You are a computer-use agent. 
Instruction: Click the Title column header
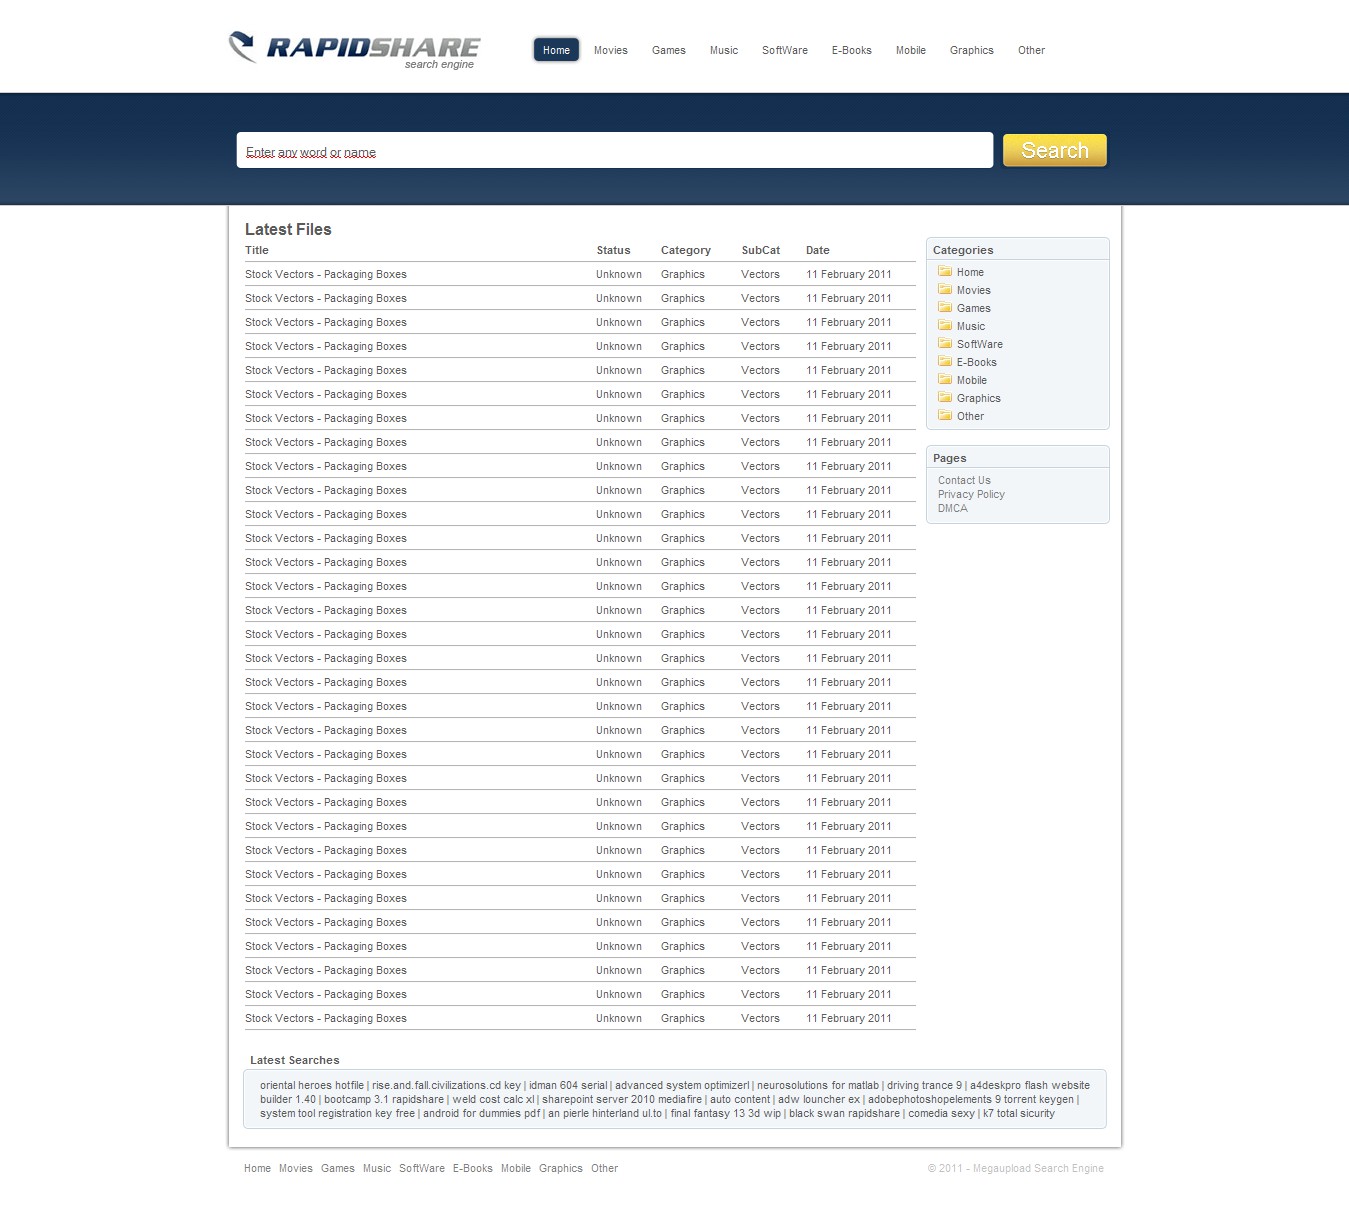click(x=257, y=250)
